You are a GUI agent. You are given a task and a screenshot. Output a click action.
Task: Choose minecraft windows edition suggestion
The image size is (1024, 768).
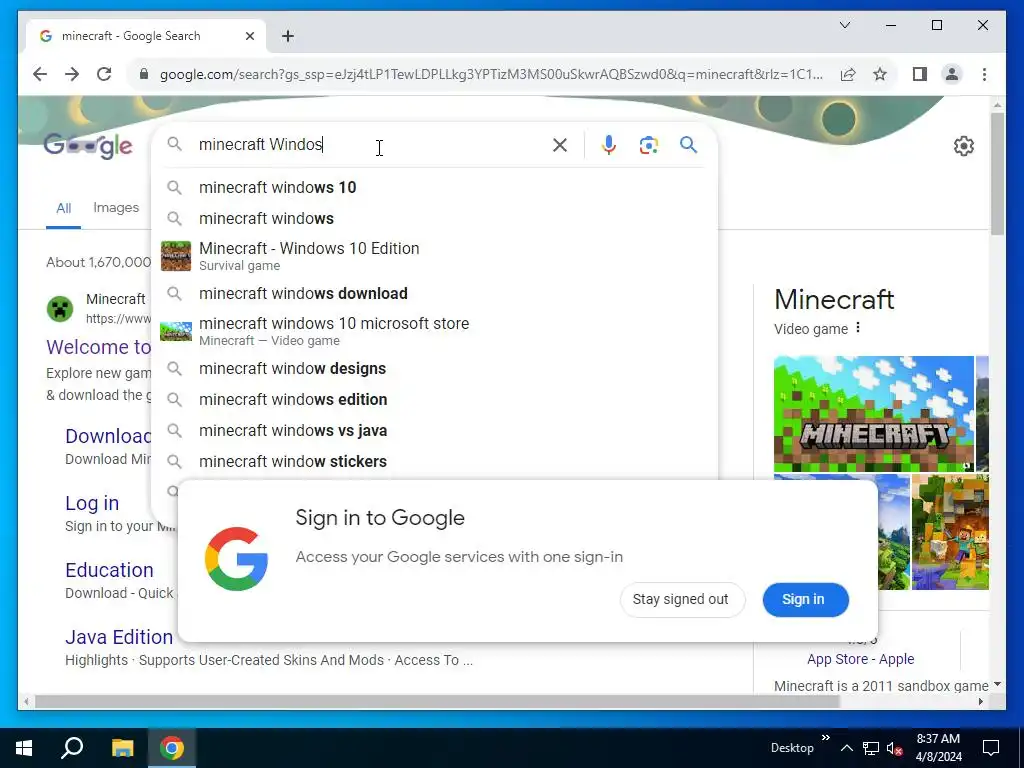(x=434, y=399)
